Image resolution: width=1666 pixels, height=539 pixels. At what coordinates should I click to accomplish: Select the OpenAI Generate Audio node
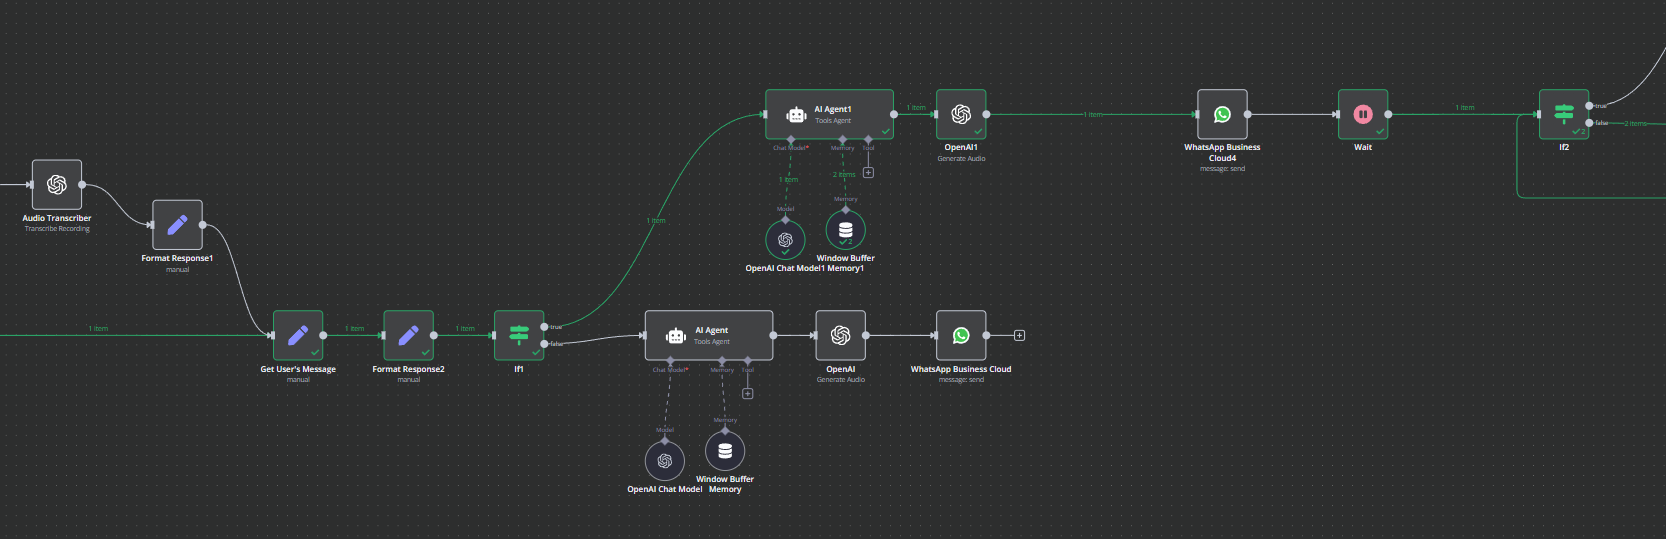(841, 335)
